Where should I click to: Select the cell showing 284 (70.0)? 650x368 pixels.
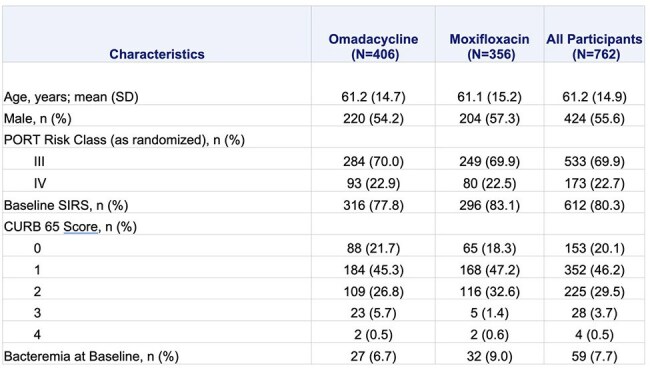tap(374, 161)
